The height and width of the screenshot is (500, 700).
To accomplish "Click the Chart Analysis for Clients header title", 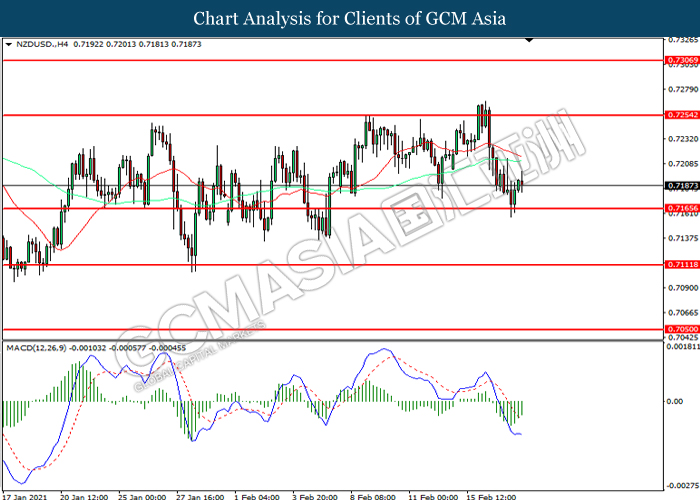I will coord(350,19).
